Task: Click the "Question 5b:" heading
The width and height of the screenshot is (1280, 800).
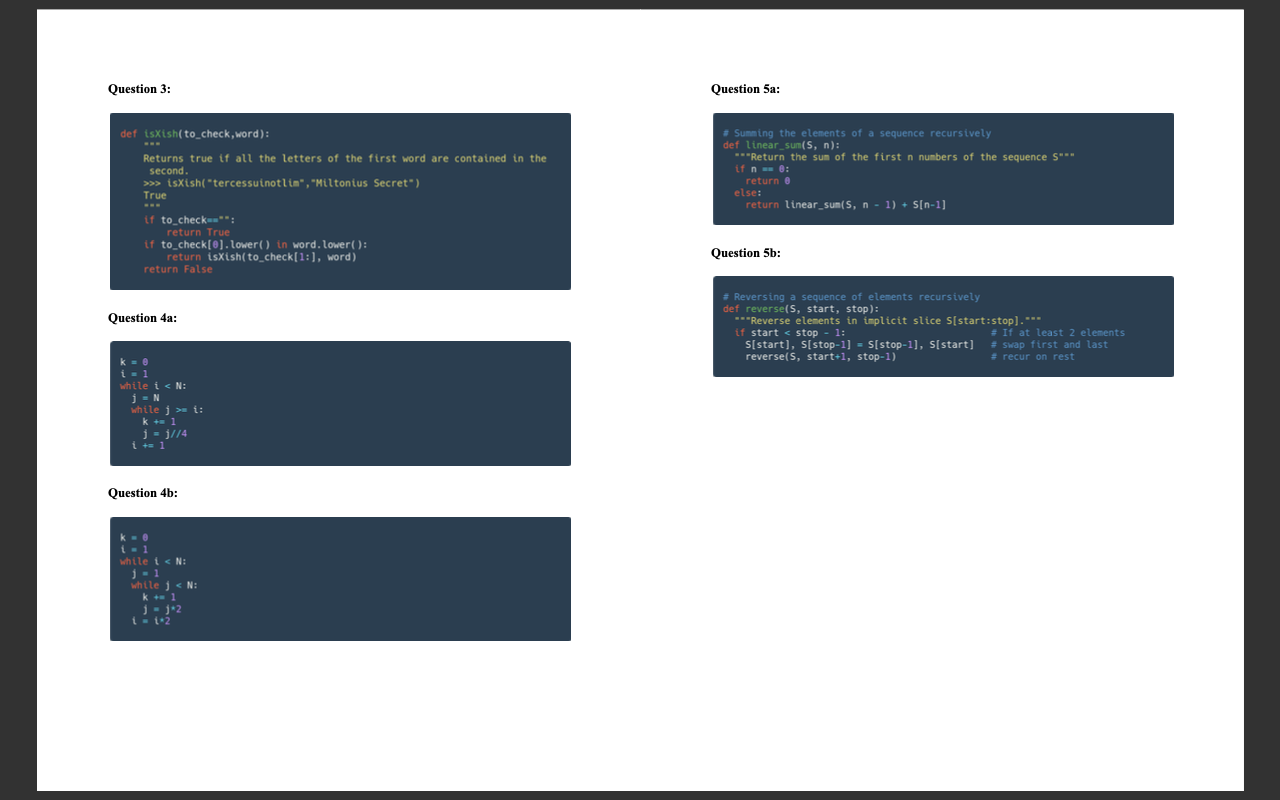Action: [x=746, y=253]
